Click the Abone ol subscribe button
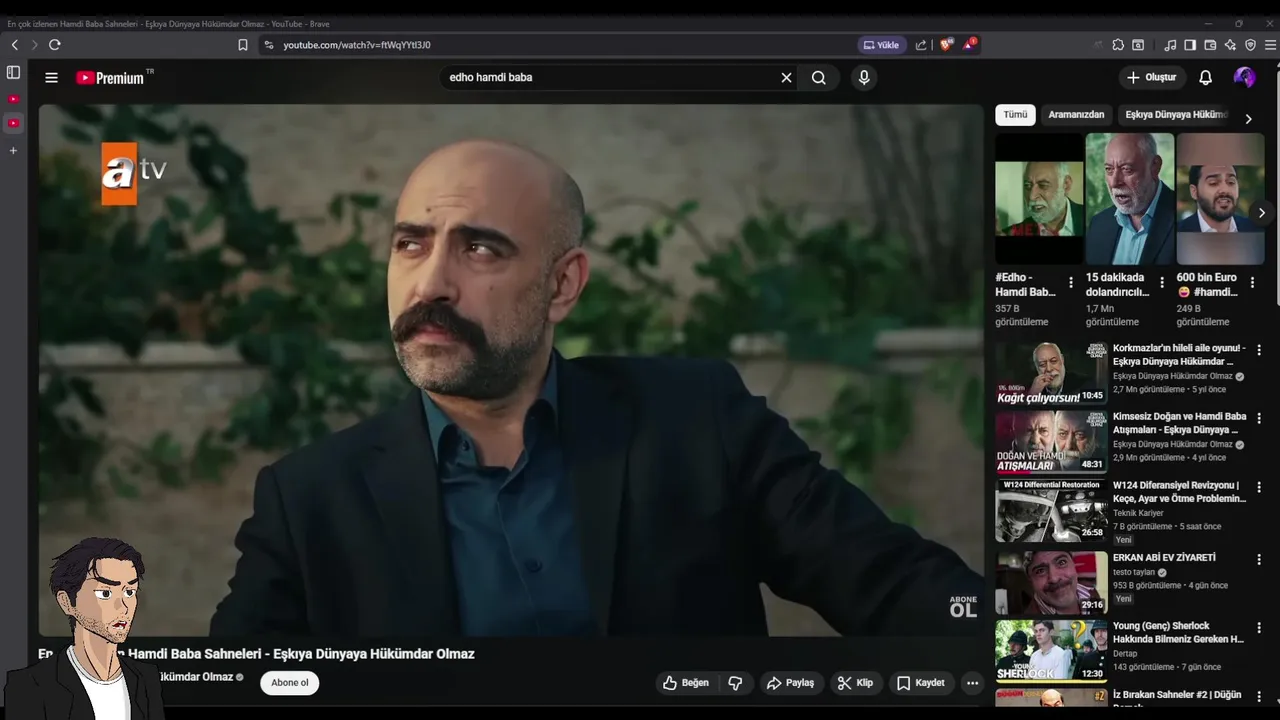 coord(290,683)
